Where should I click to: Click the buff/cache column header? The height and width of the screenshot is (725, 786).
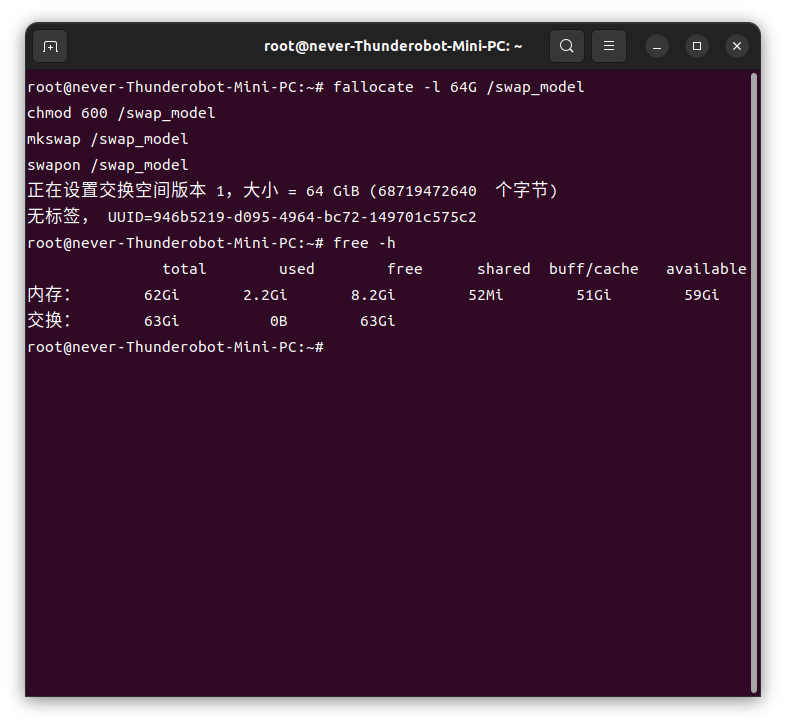[x=594, y=269]
